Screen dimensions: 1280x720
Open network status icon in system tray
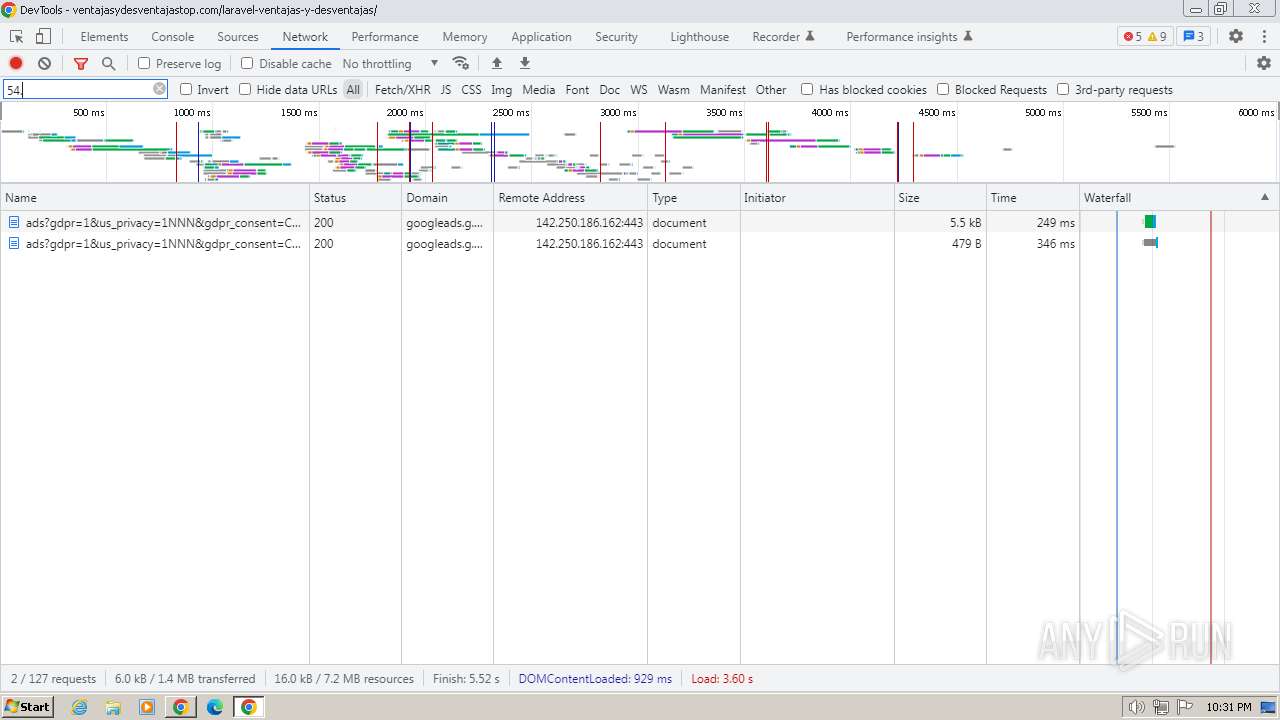tap(1160, 707)
